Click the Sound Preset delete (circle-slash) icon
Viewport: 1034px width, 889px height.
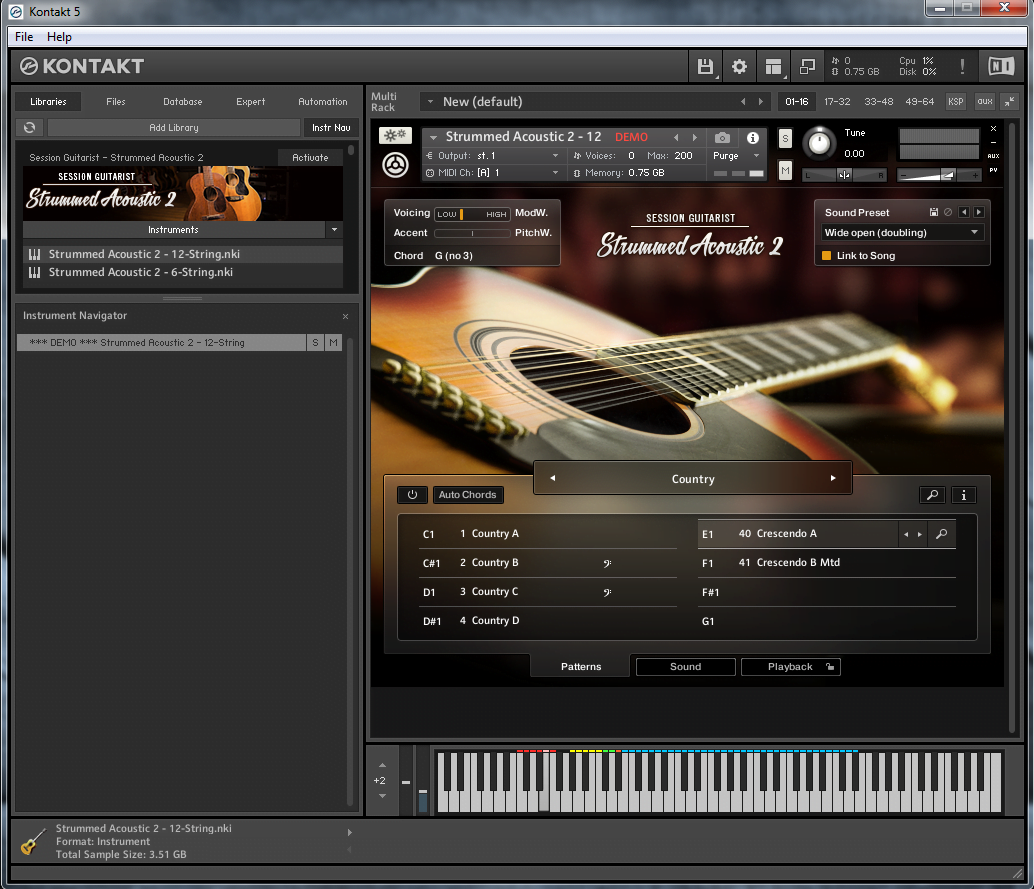tap(948, 212)
